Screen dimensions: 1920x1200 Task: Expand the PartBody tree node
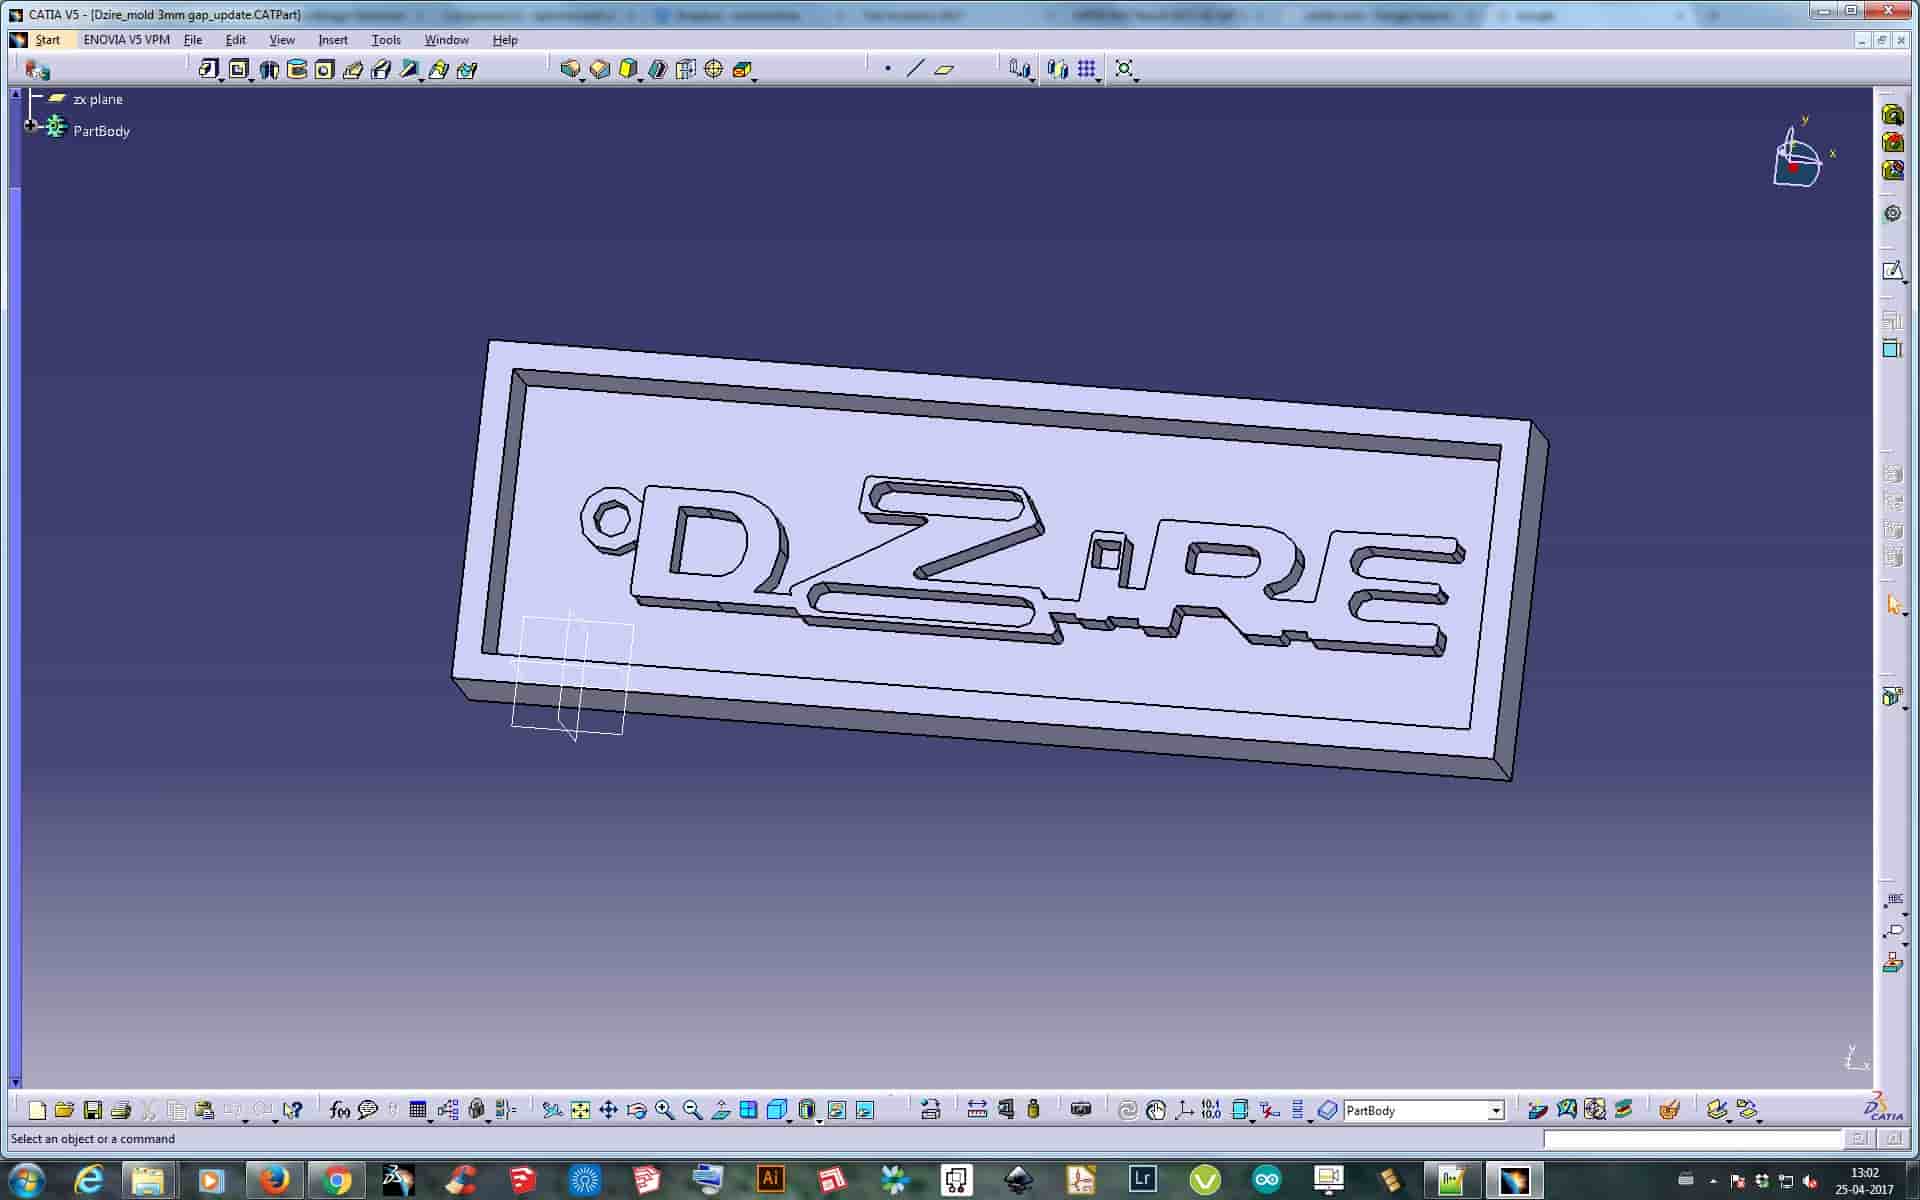point(30,126)
